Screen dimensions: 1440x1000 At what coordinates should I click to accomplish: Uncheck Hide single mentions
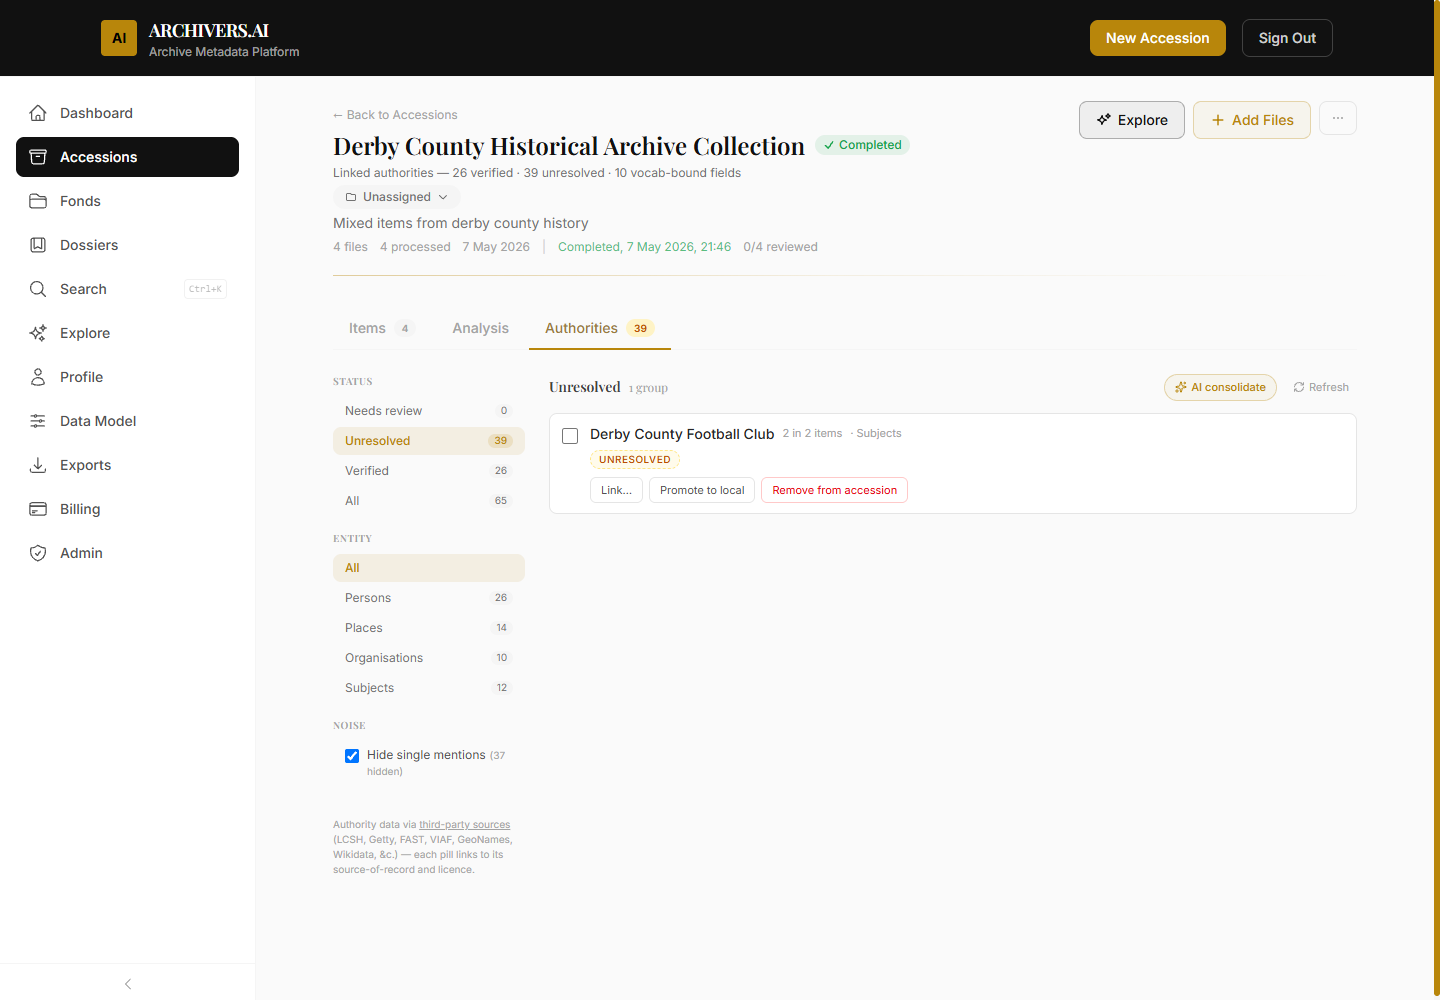(352, 756)
